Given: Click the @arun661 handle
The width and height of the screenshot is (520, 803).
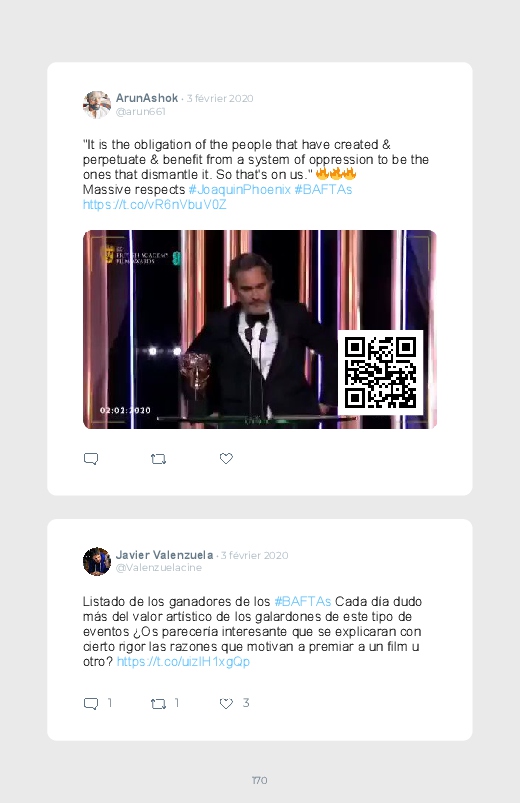Looking at the screenshot, I should pyautogui.click(x=140, y=112).
